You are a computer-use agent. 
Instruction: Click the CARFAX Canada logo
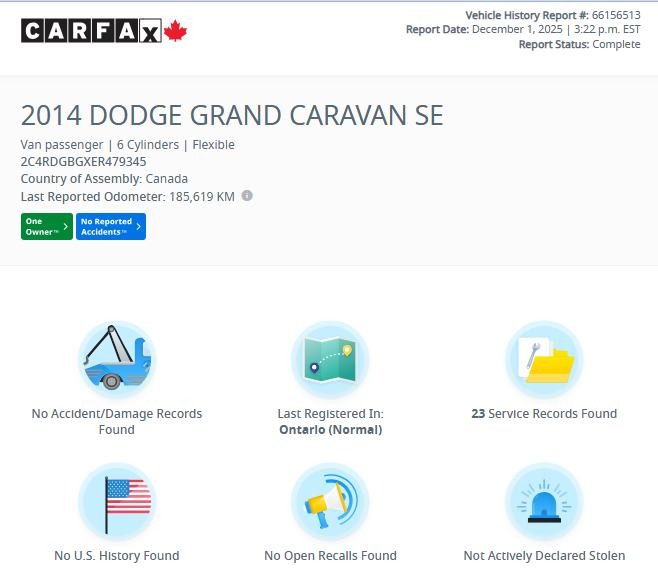click(104, 31)
